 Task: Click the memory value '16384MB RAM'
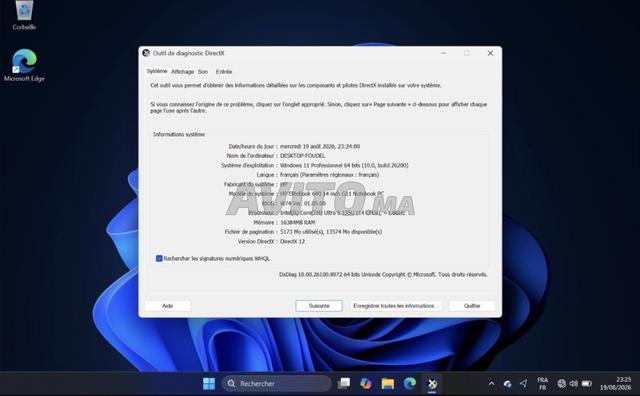click(298, 222)
